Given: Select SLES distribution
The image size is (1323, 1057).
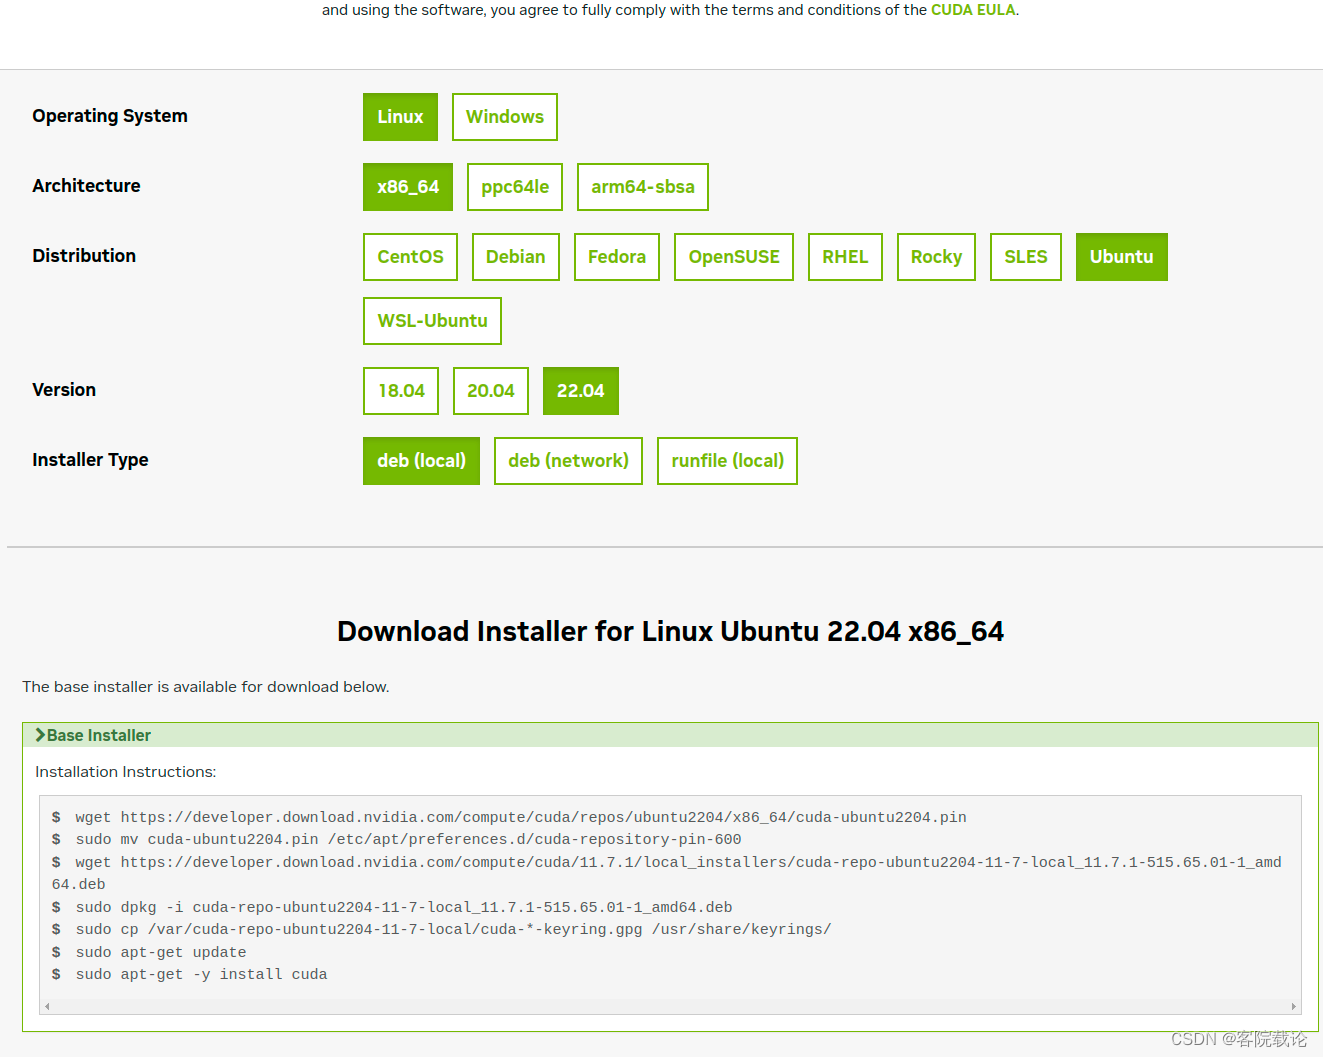Looking at the screenshot, I should [1026, 257].
